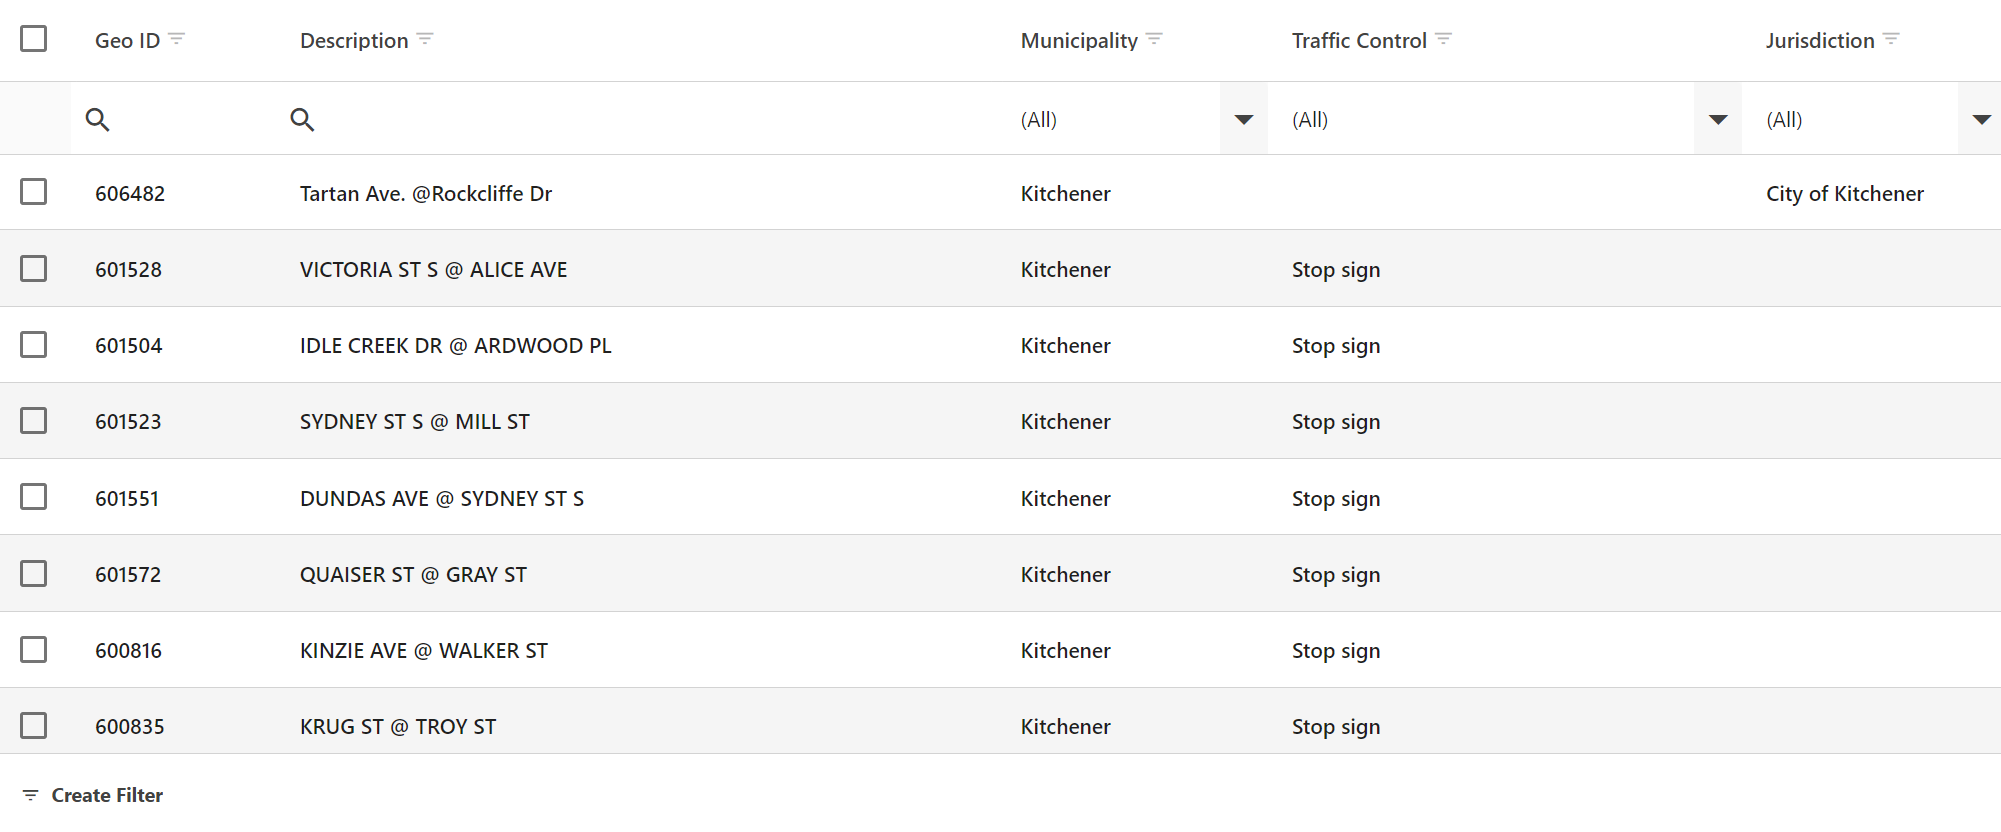Open the Jurisdiction filter dropdown arrow
This screenshot has height=832, width=2001.
point(1980,120)
